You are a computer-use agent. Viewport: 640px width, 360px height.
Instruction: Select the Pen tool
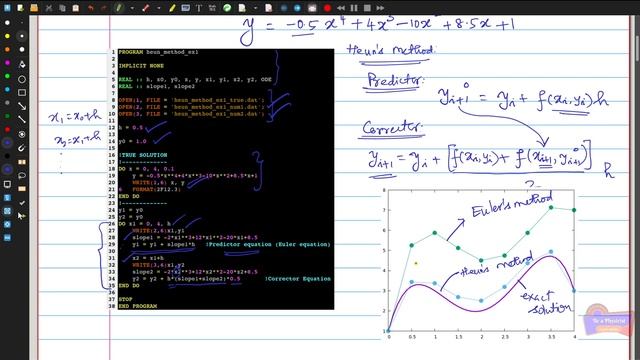[x=119, y=8]
